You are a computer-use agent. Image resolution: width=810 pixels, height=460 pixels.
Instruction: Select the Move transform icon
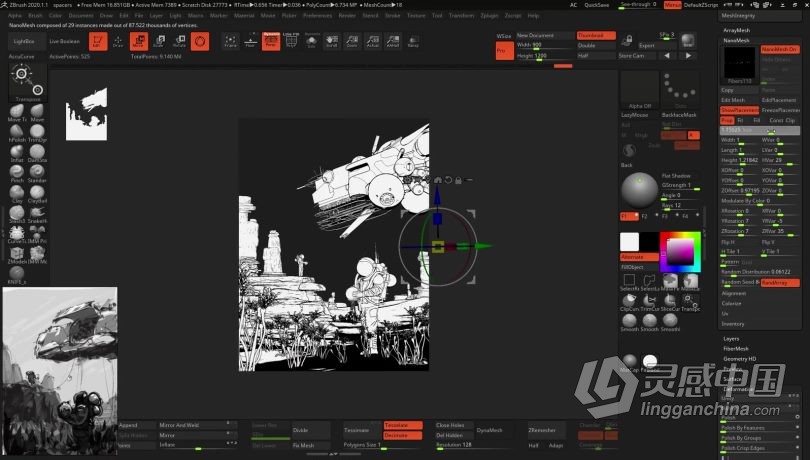click(x=138, y=41)
